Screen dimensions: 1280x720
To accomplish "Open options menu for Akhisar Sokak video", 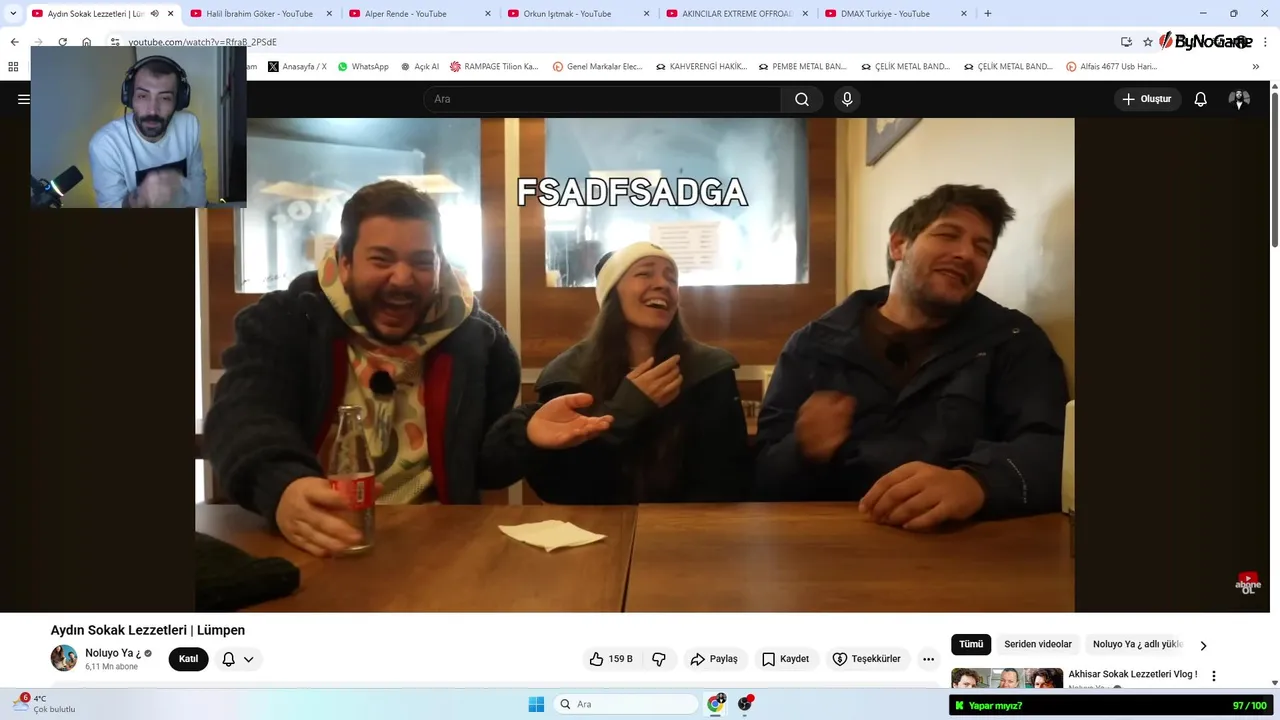I will tap(1214, 676).
